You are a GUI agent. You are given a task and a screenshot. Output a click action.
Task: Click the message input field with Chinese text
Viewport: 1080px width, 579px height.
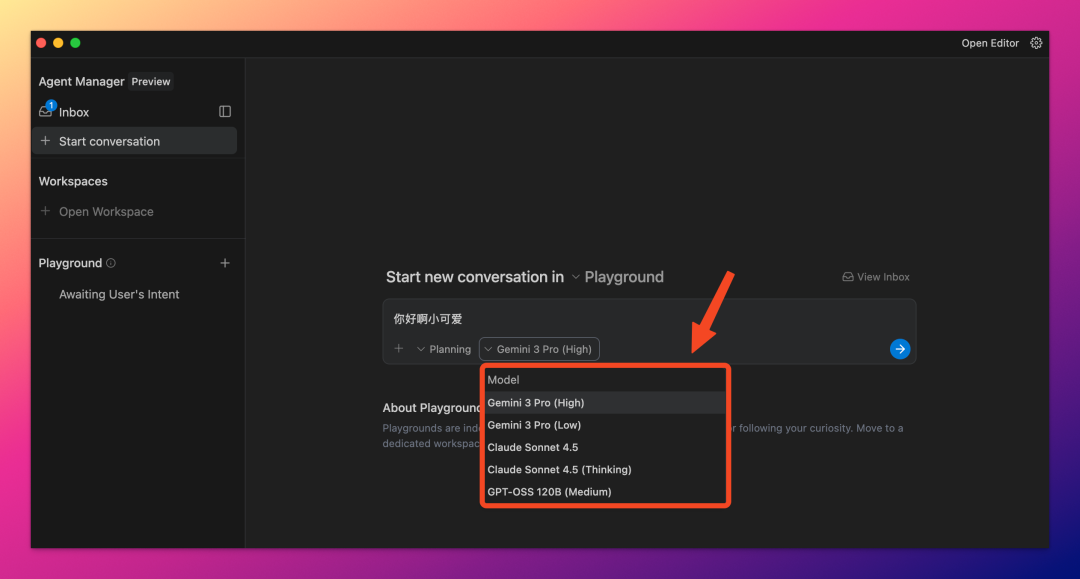649,319
